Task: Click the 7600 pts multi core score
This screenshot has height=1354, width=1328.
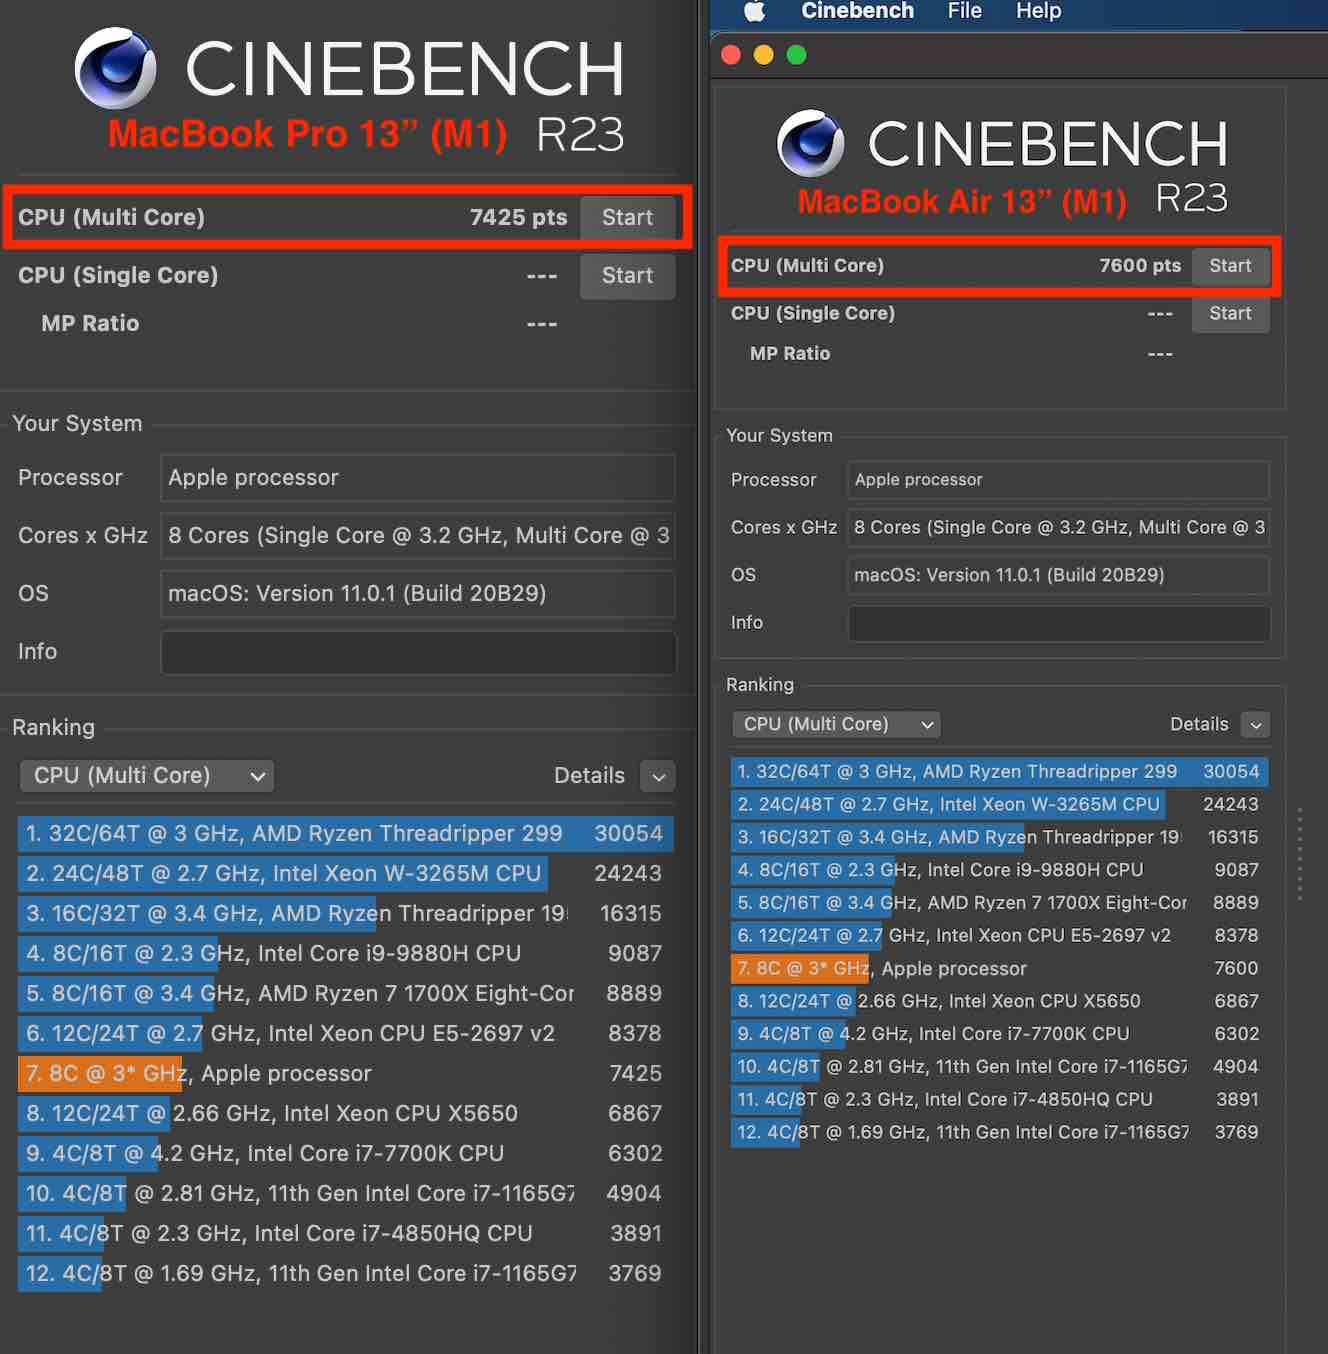Action: 1140,266
